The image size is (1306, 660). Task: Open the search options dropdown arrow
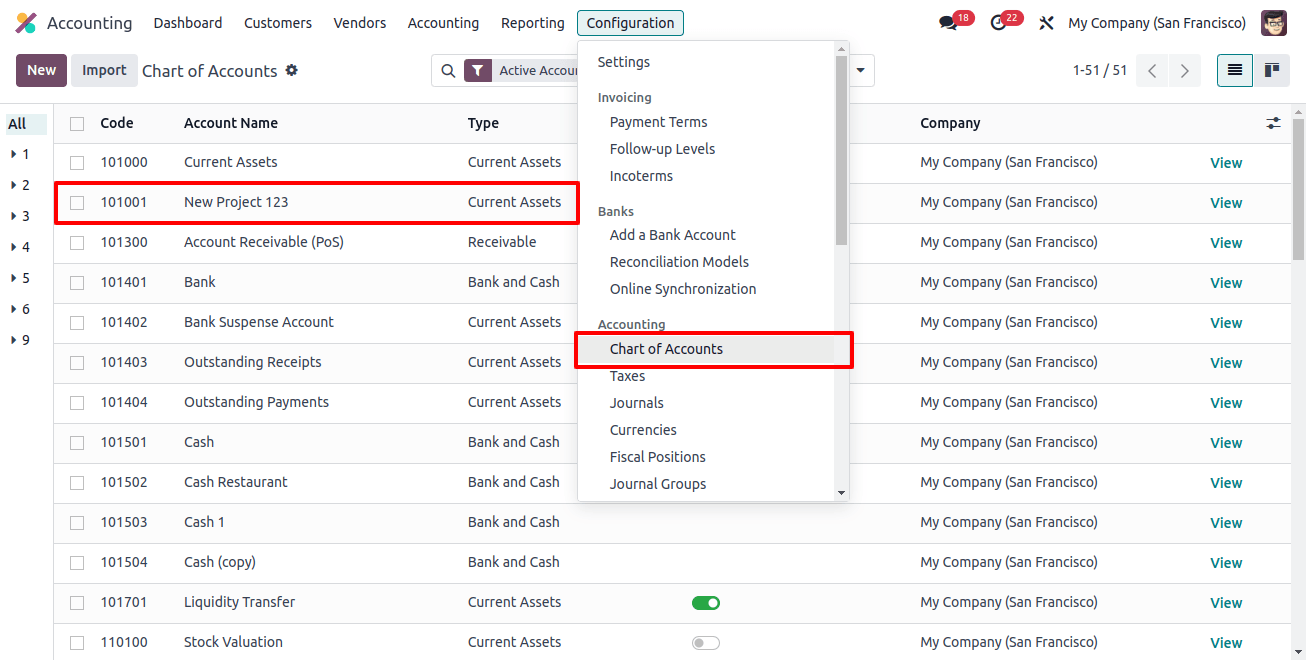(860, 71)
